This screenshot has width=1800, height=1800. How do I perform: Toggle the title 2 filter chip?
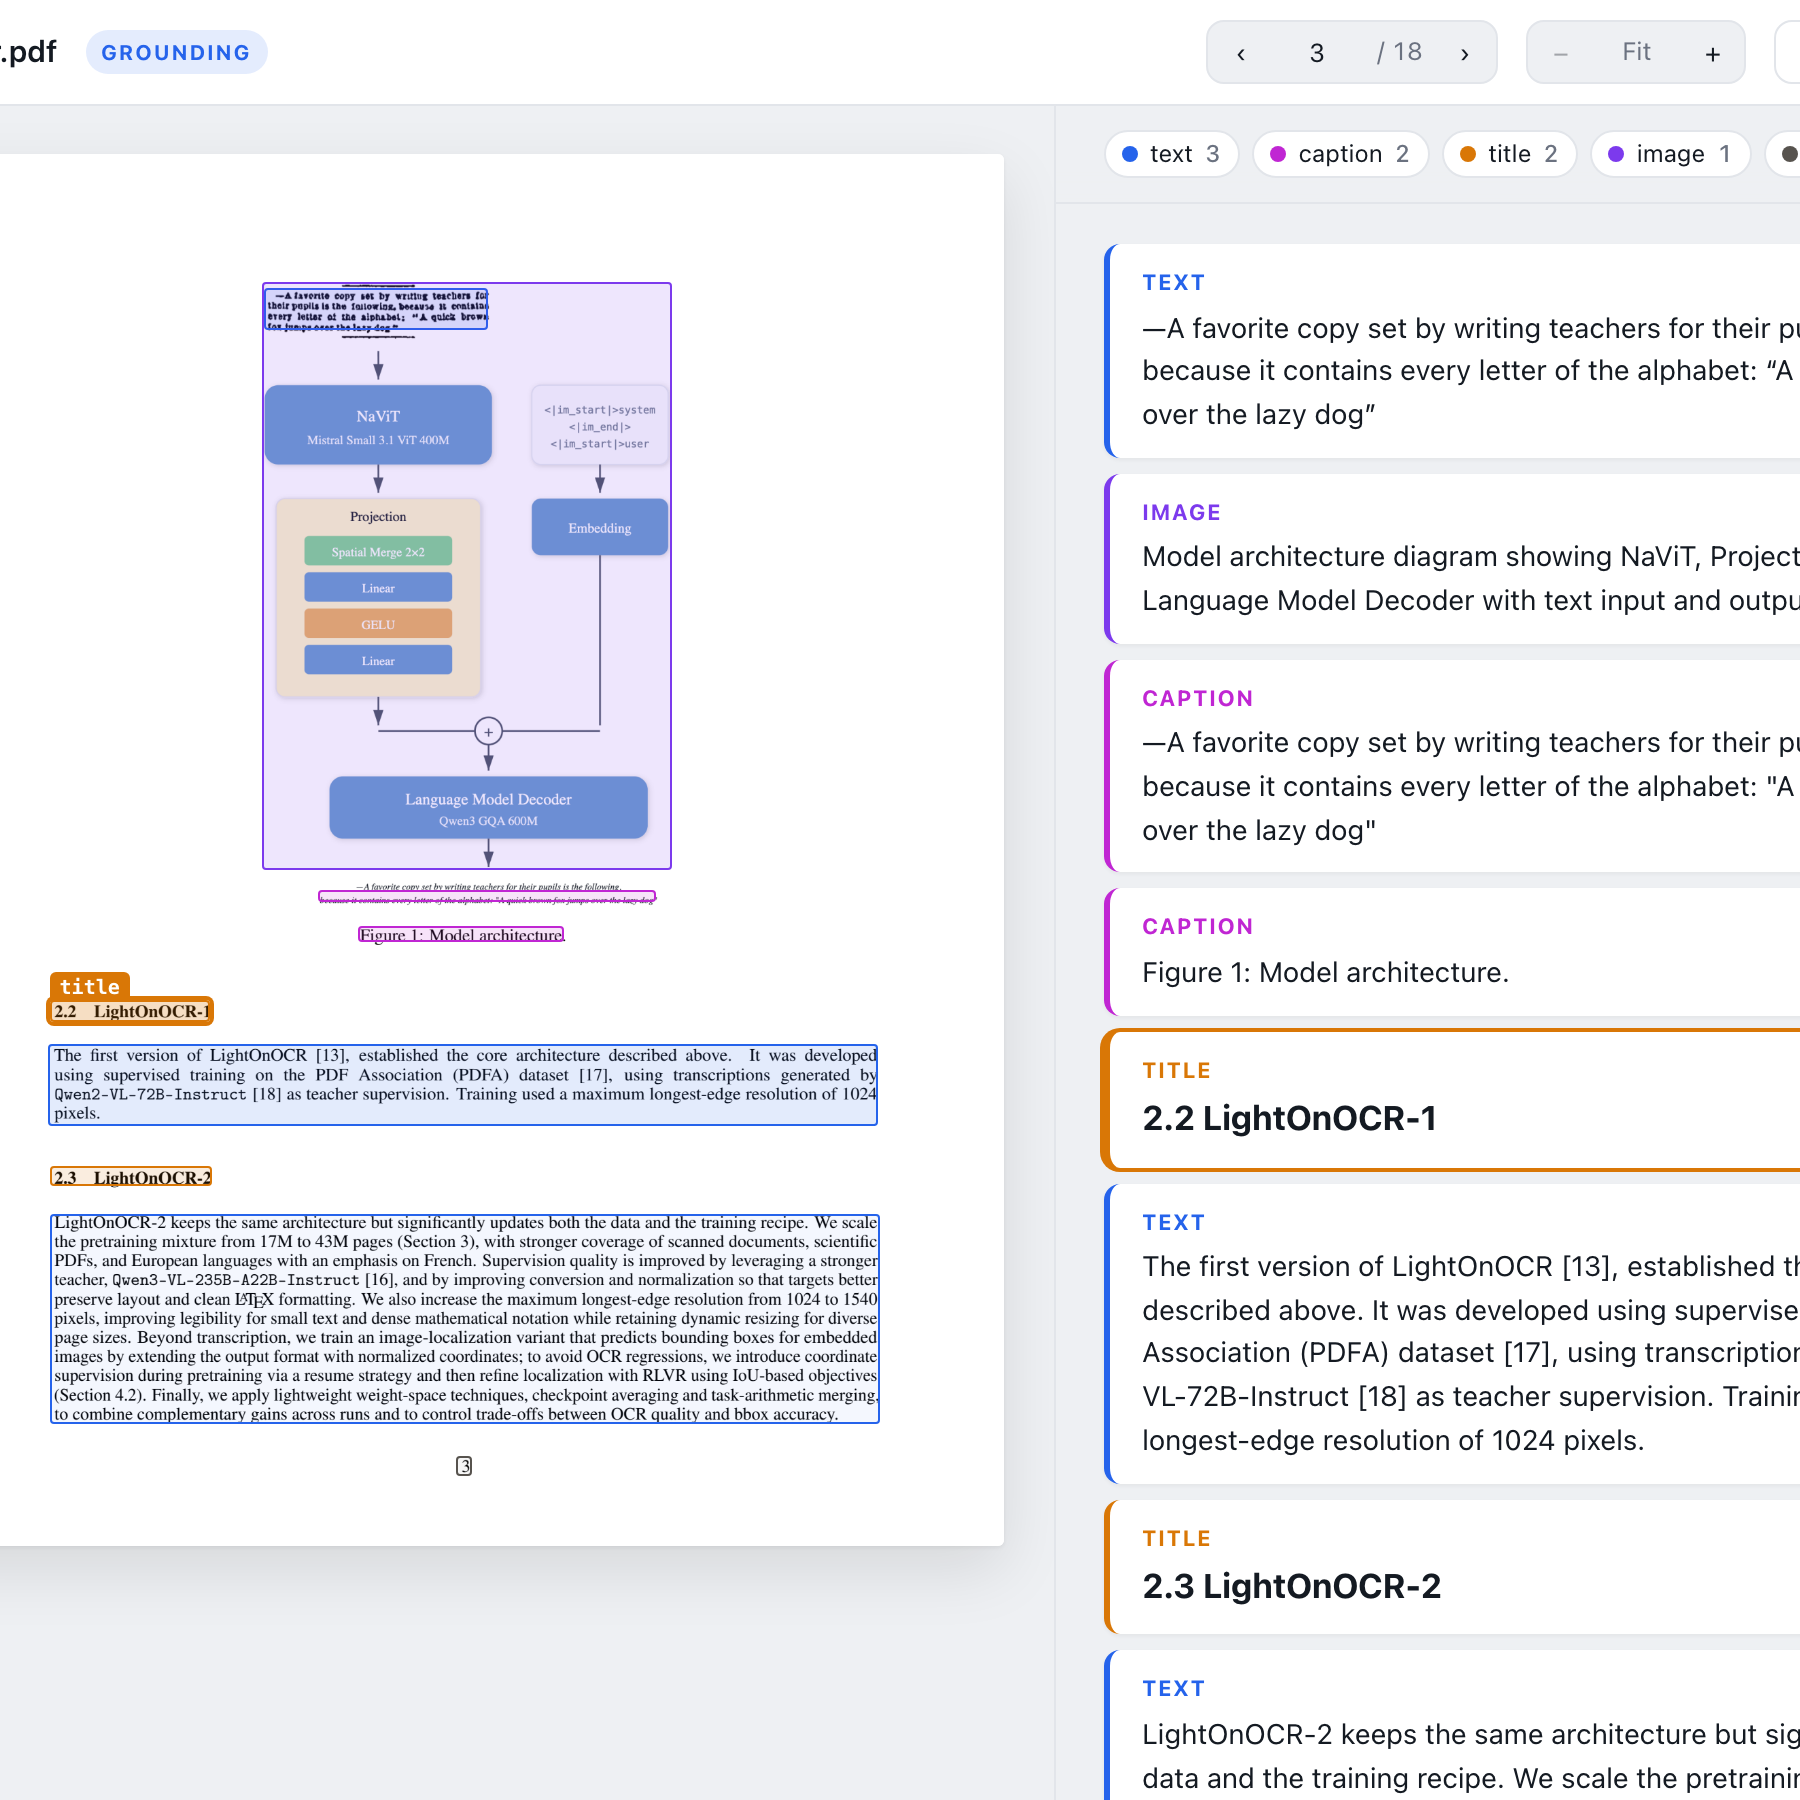(1510, 154)
